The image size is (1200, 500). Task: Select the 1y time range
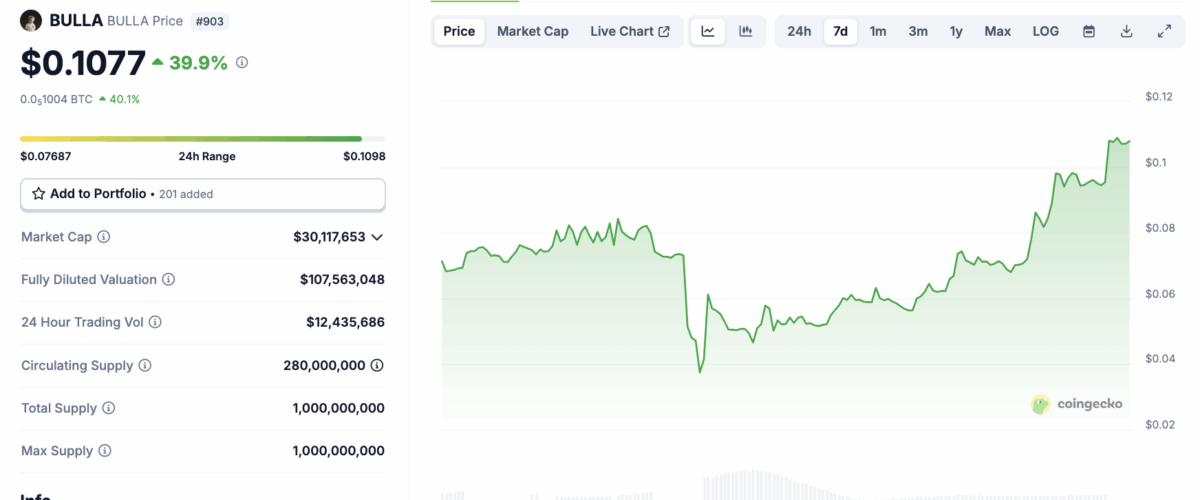pos(956,31)
